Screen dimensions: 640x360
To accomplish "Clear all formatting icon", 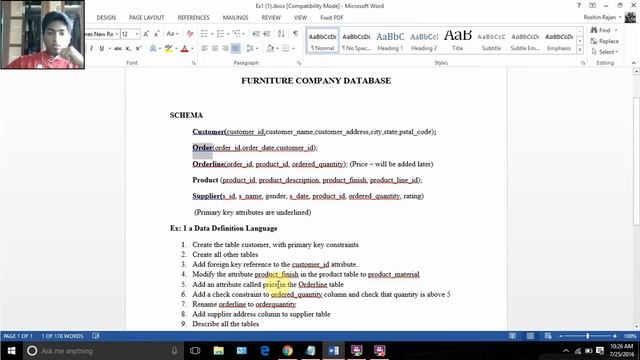I will [190, 34].
